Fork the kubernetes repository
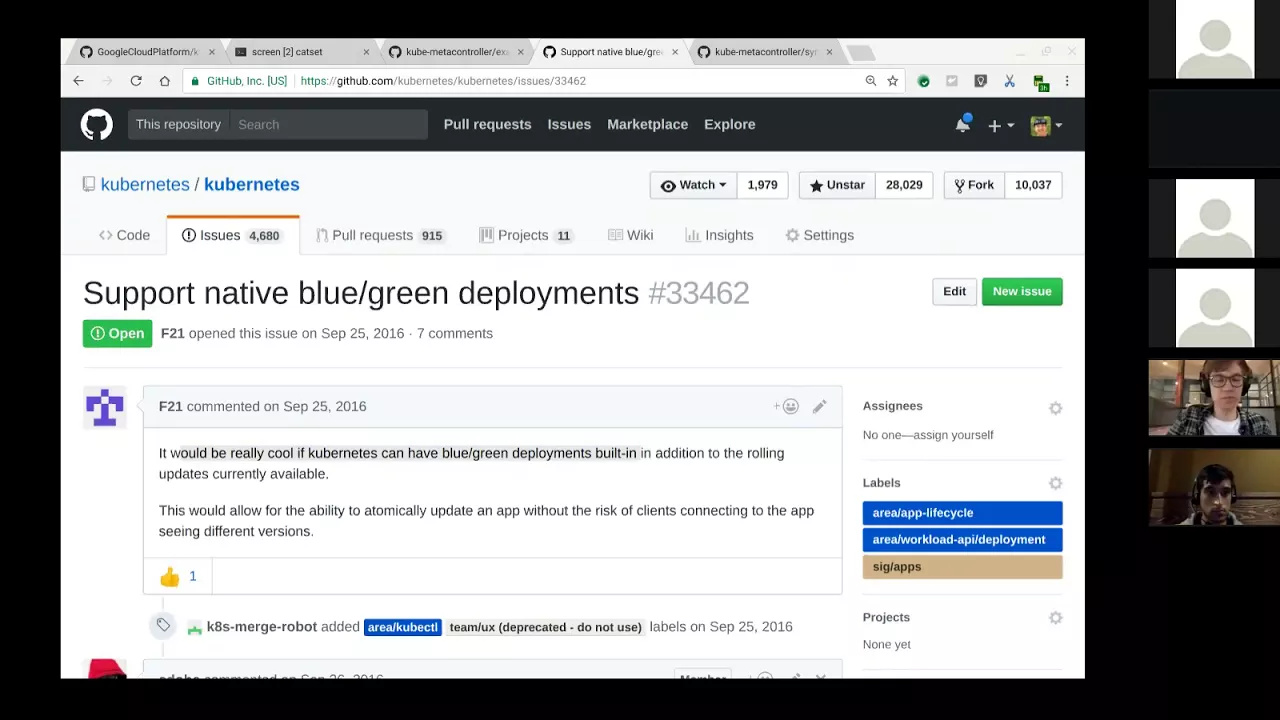This screenshot has height=720, width=1280. [x=974, y=185]
